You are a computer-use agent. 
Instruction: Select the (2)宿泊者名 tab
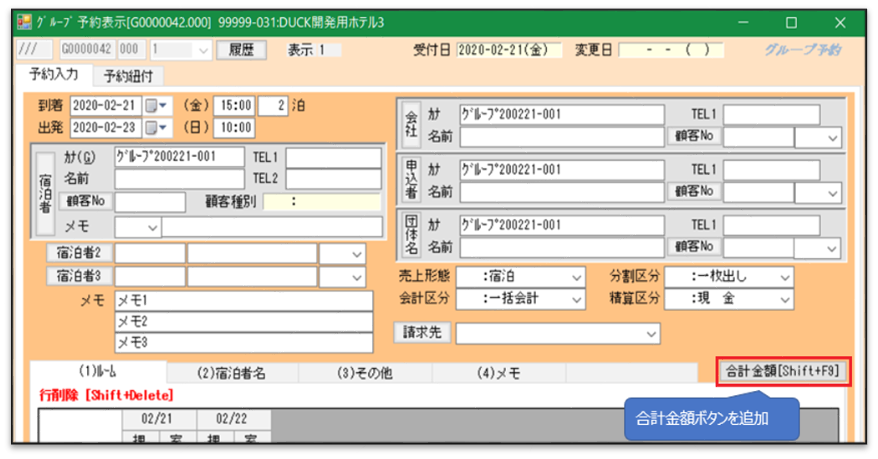232,373
